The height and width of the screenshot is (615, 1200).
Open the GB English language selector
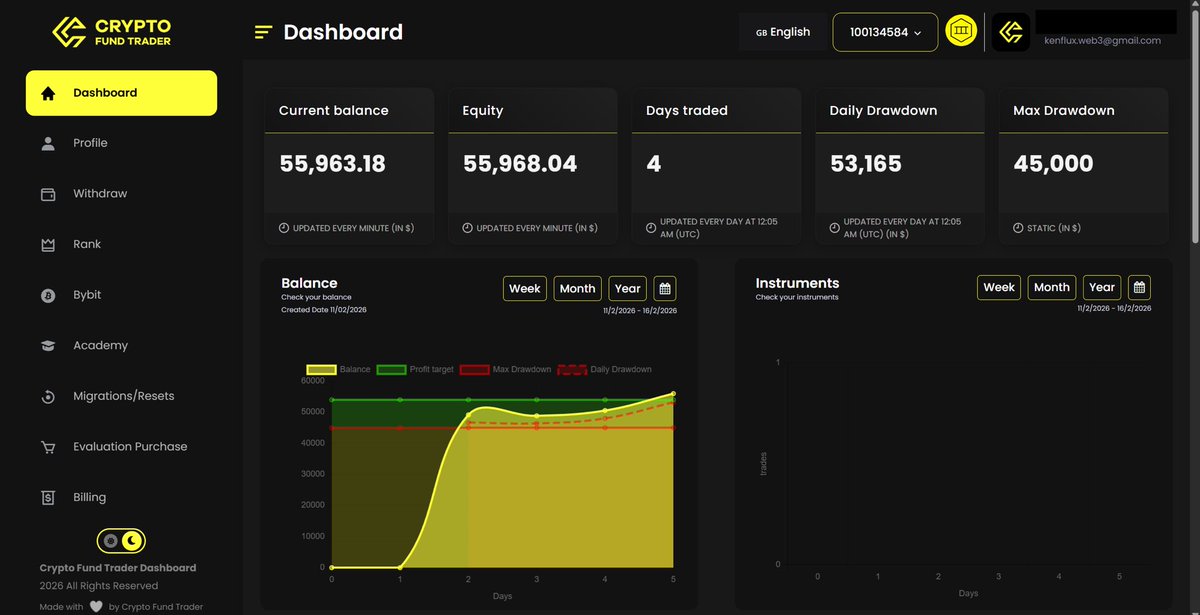[783, 32]
